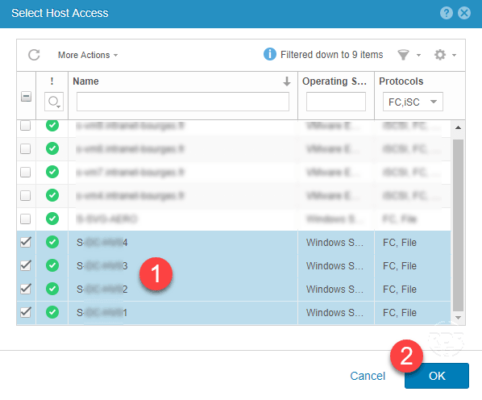Viewport: 482px width, 400px height.
Task: Check the s-vm4 row checkbox
Action: click(x=26, y=195)
